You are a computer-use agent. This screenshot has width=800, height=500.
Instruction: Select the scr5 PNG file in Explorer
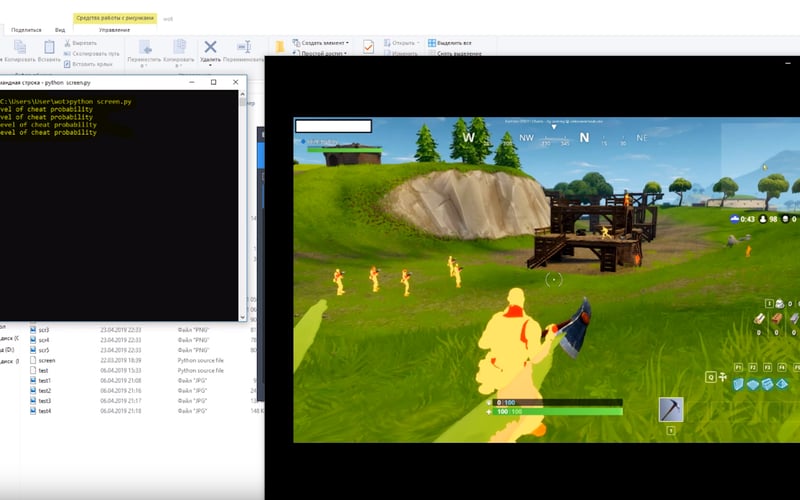click(x=44, y=351)
